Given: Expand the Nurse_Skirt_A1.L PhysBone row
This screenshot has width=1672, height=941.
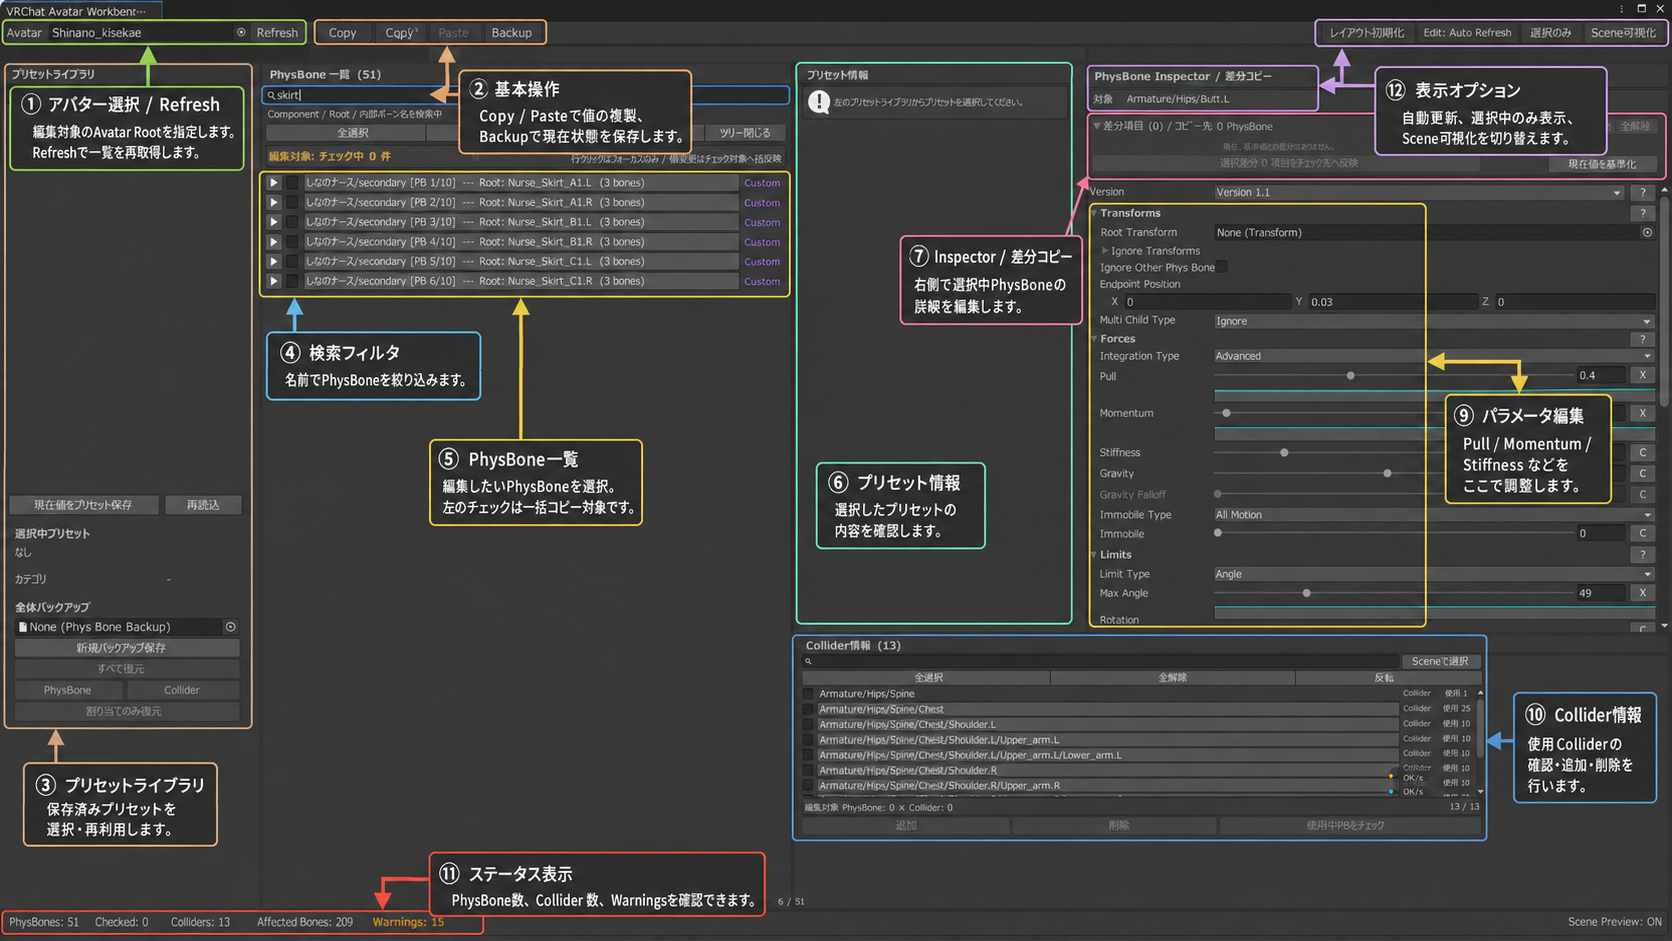Looking at the screenshot, I should click(273, 183).
